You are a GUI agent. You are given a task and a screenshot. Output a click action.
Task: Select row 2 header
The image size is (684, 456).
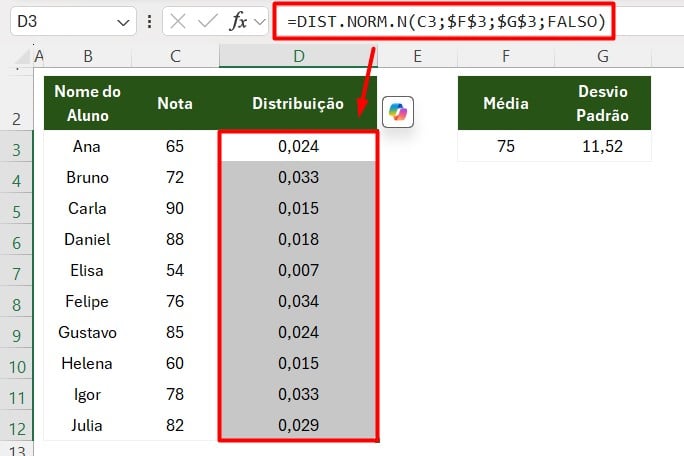16,103
